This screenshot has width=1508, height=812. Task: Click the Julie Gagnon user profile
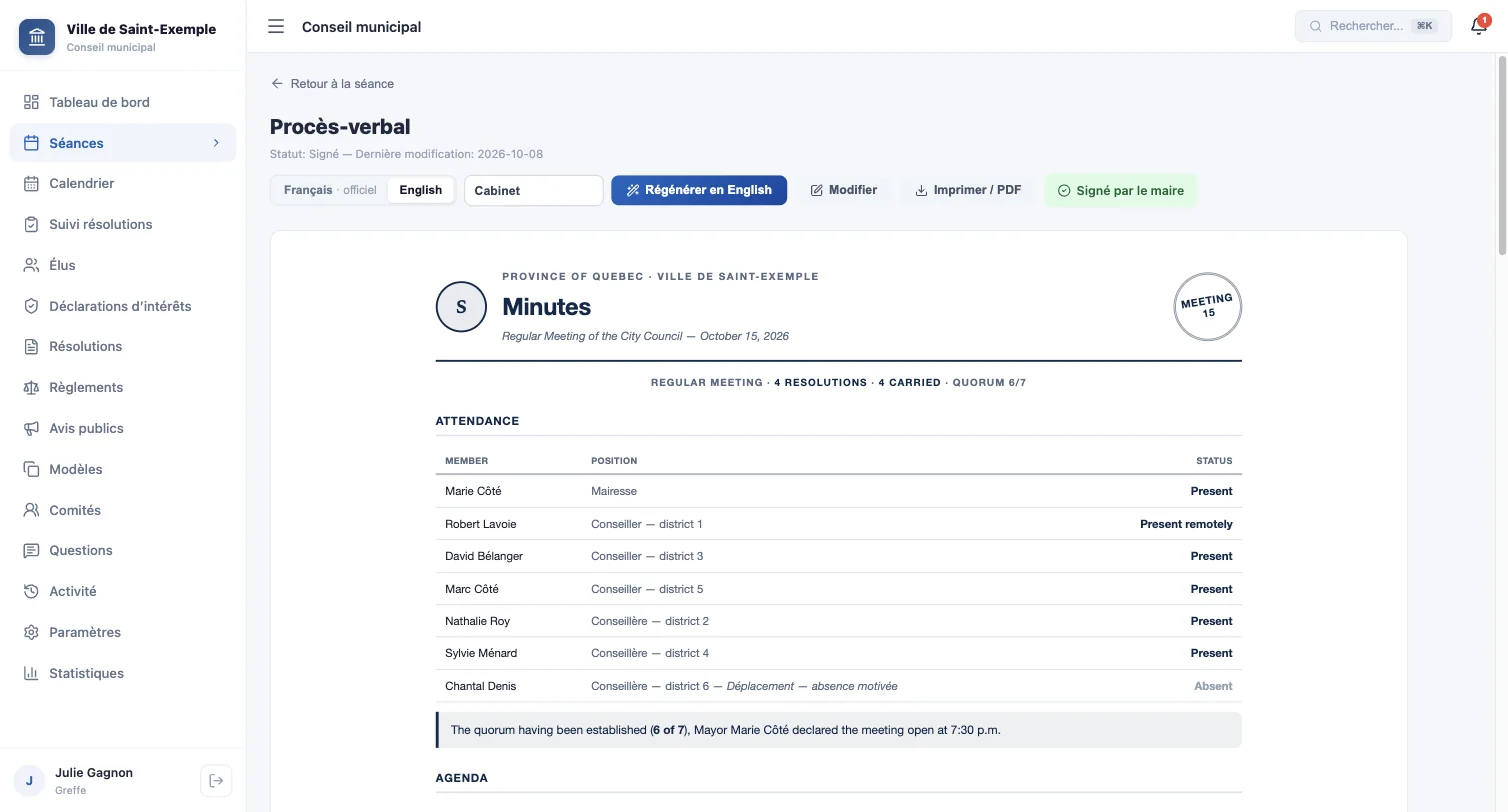click(92, 781)
